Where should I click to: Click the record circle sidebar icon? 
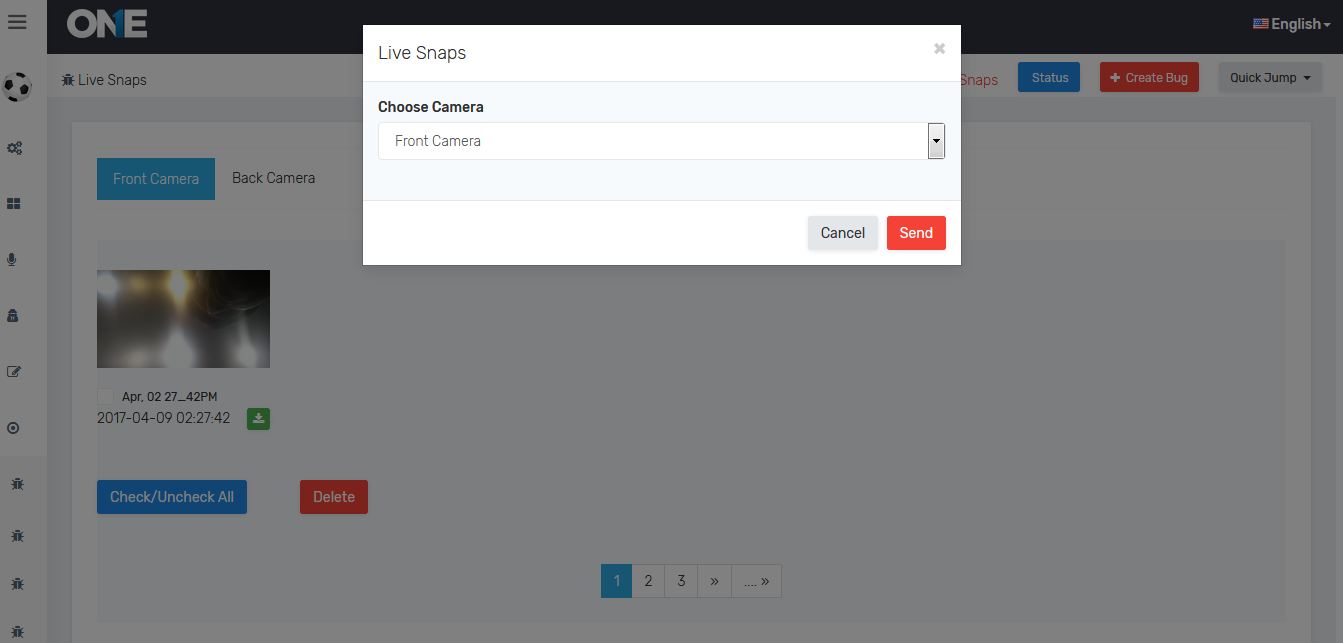tap(14, 428)
